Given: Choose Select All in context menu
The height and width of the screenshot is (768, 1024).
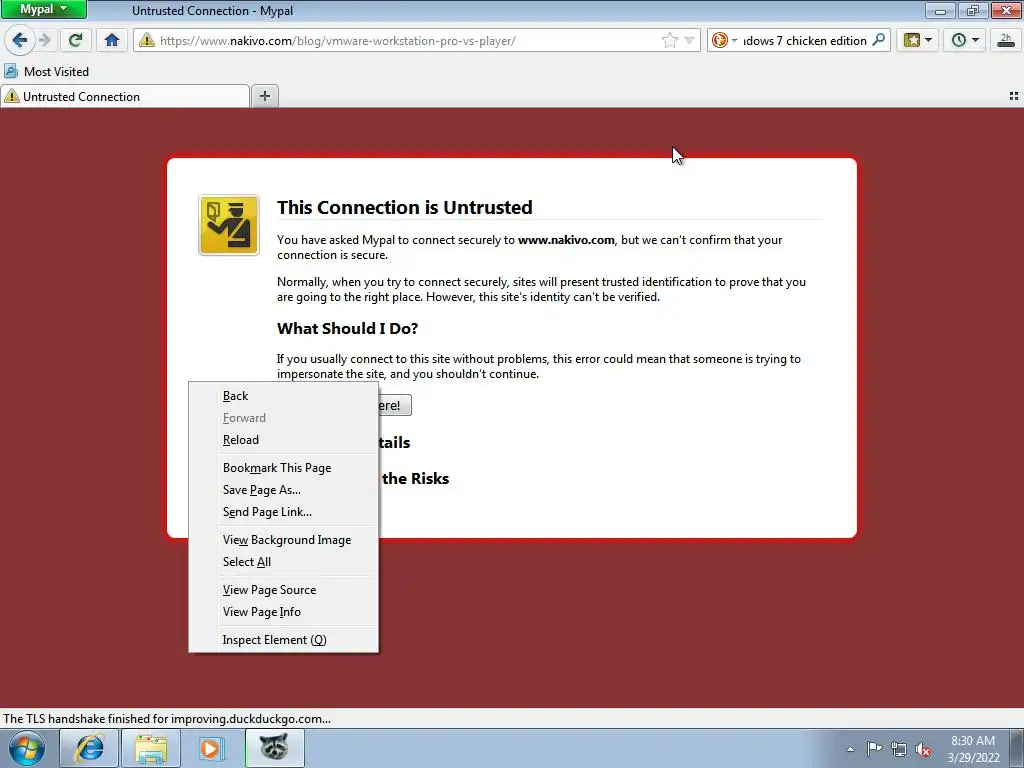Looking at the screenshot, I should click(x=283, y=562).
